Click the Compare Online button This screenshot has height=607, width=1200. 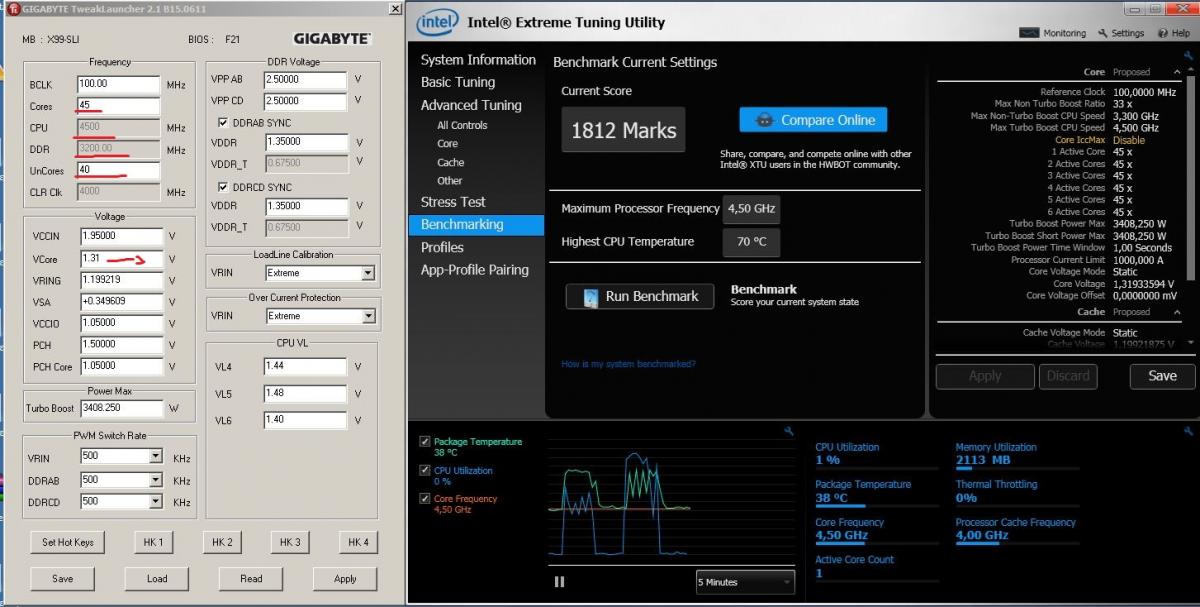click(814, 120)
